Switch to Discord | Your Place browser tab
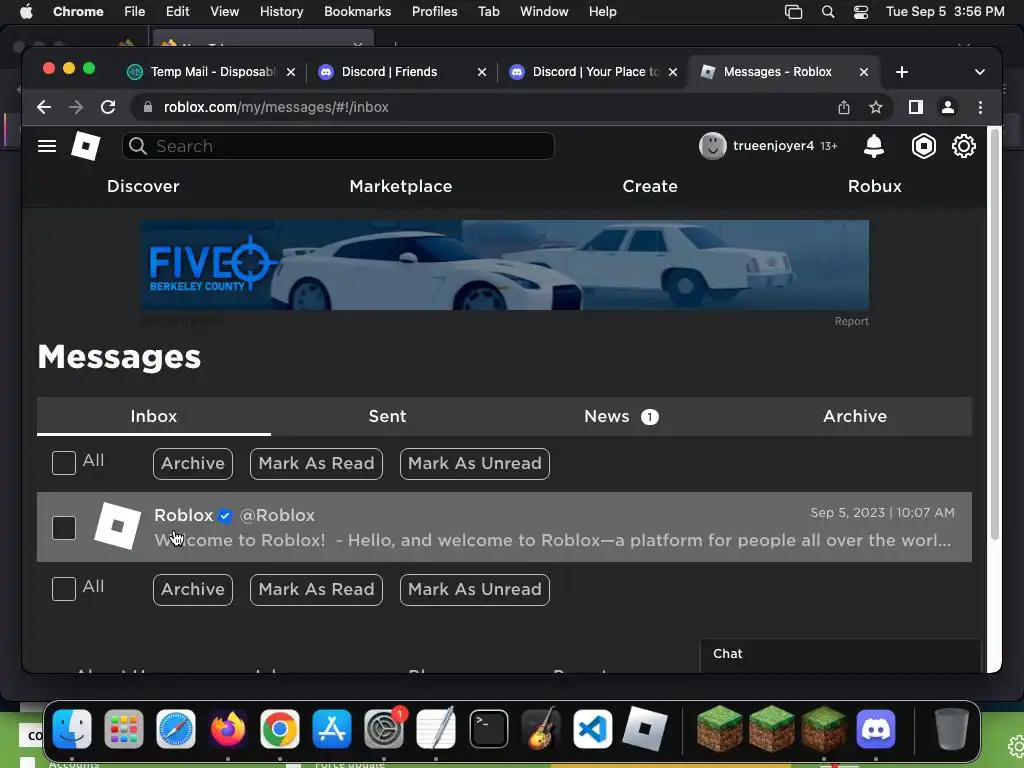 click(x=593, y=72)
